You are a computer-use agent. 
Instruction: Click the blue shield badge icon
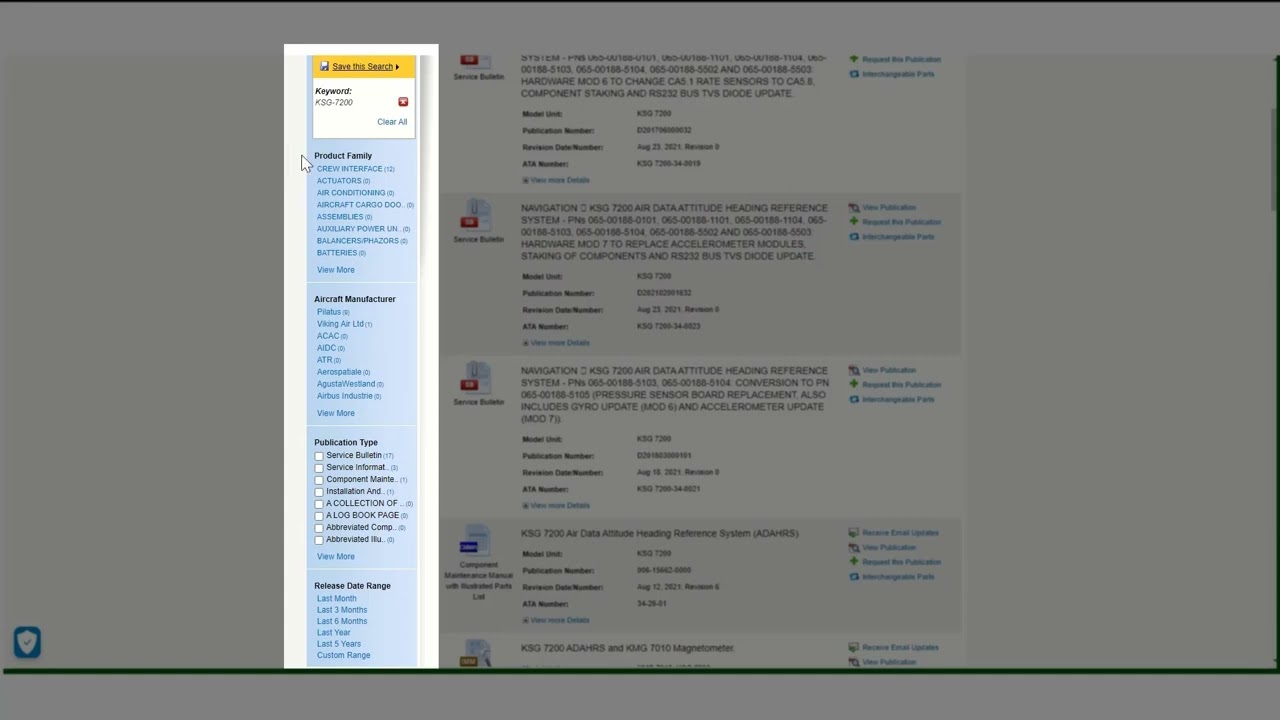27,642
